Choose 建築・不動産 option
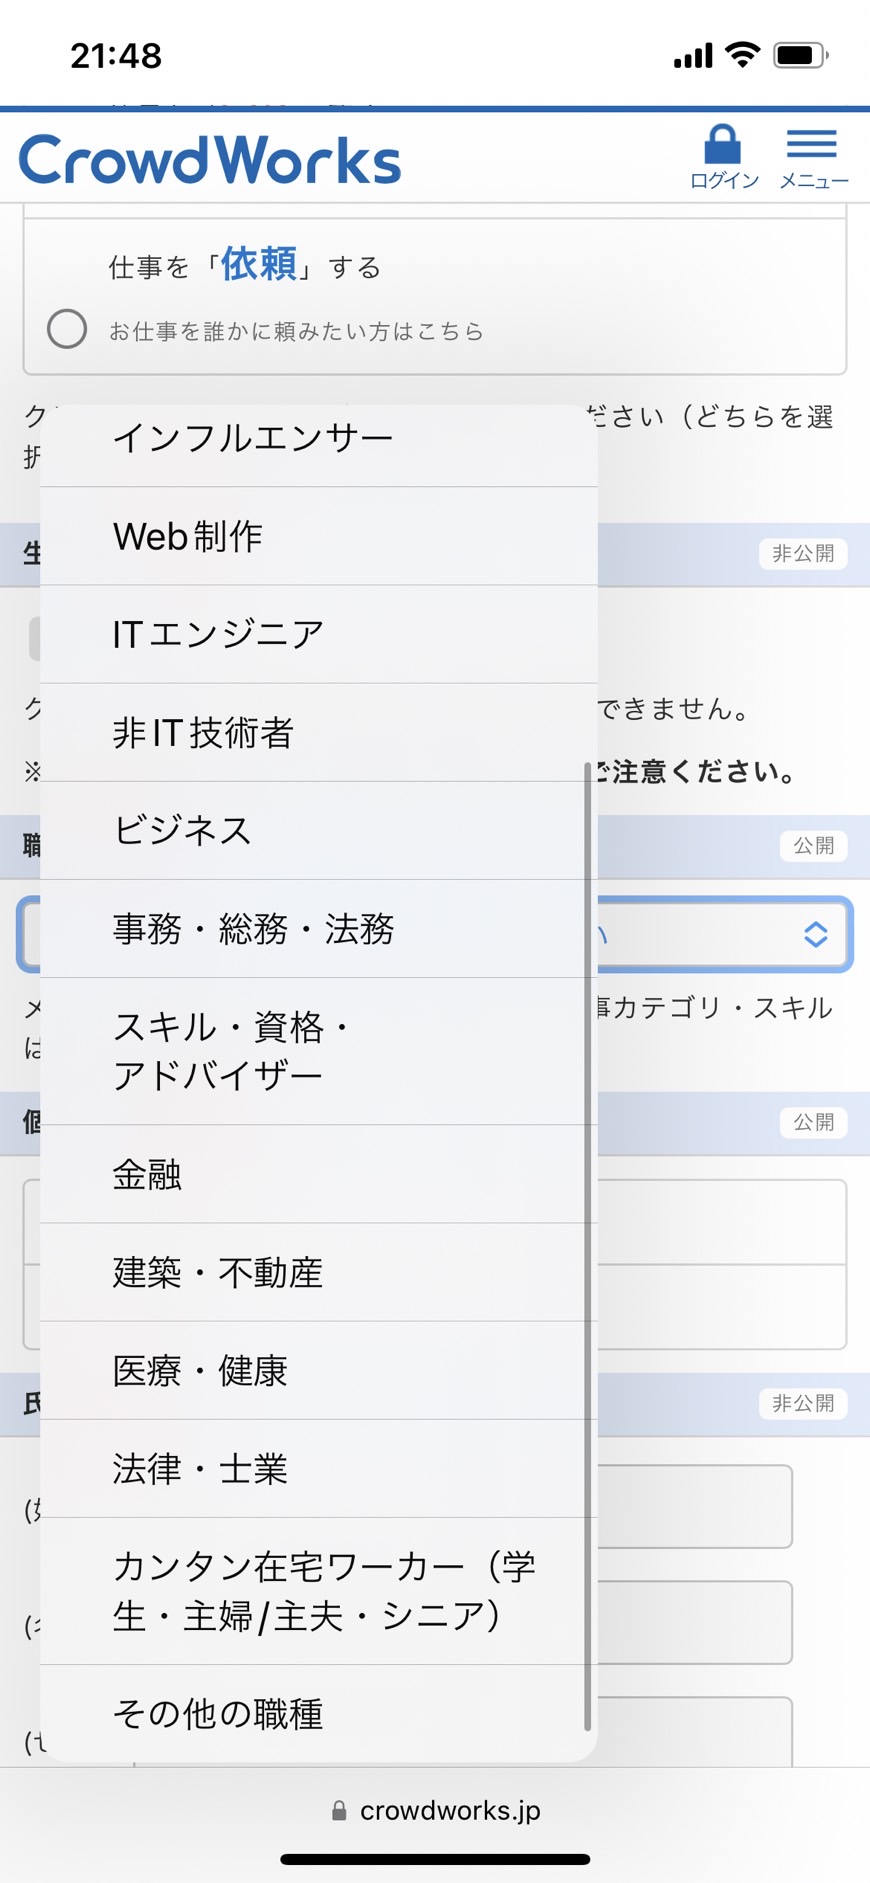 coord(319,1272)
